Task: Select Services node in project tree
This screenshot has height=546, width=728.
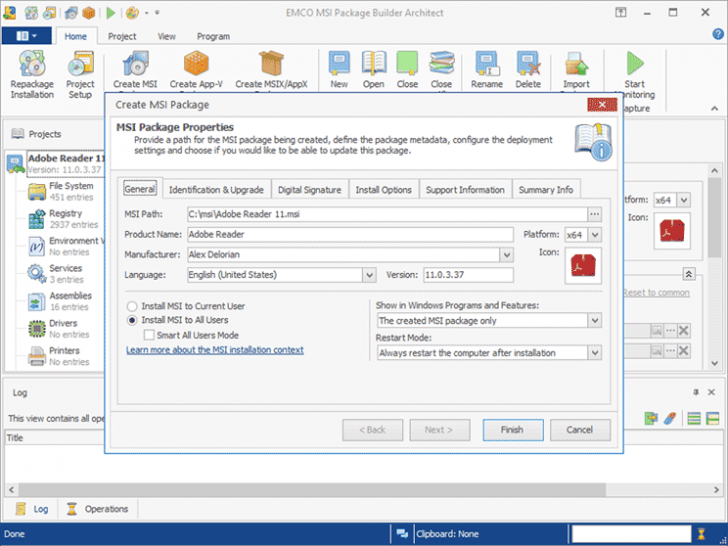Action: pos(65,273)
